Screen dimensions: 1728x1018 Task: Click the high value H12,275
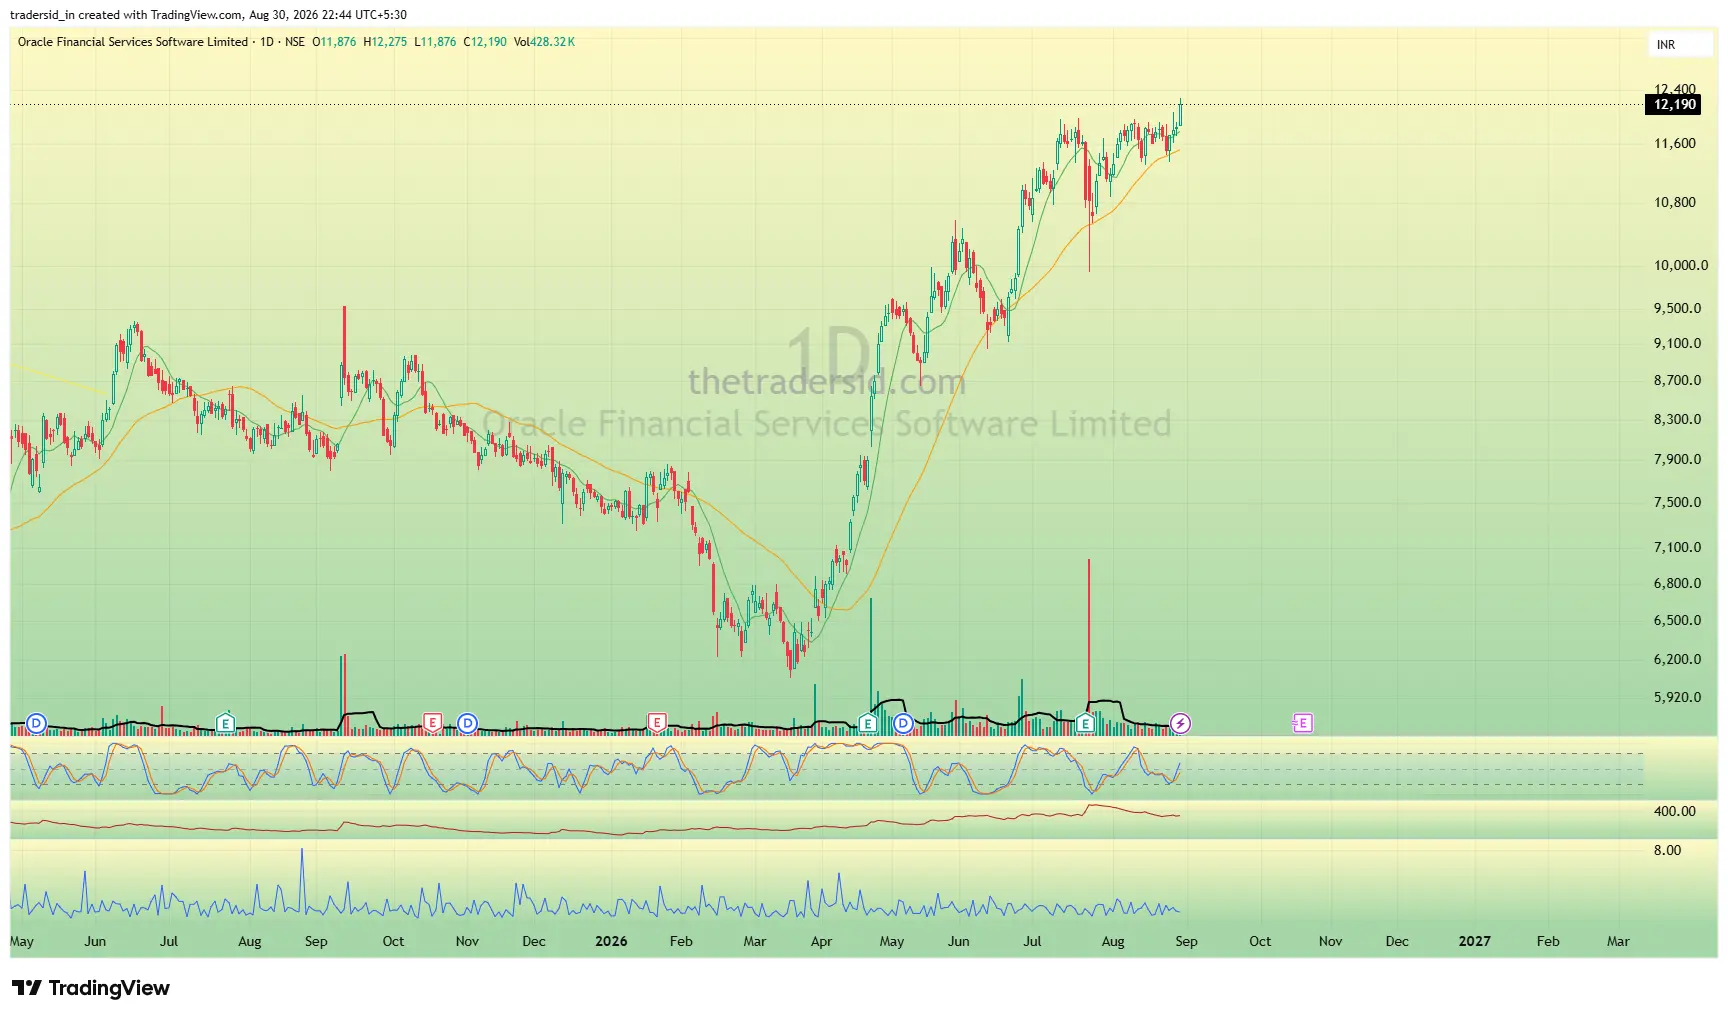[385, 42]
